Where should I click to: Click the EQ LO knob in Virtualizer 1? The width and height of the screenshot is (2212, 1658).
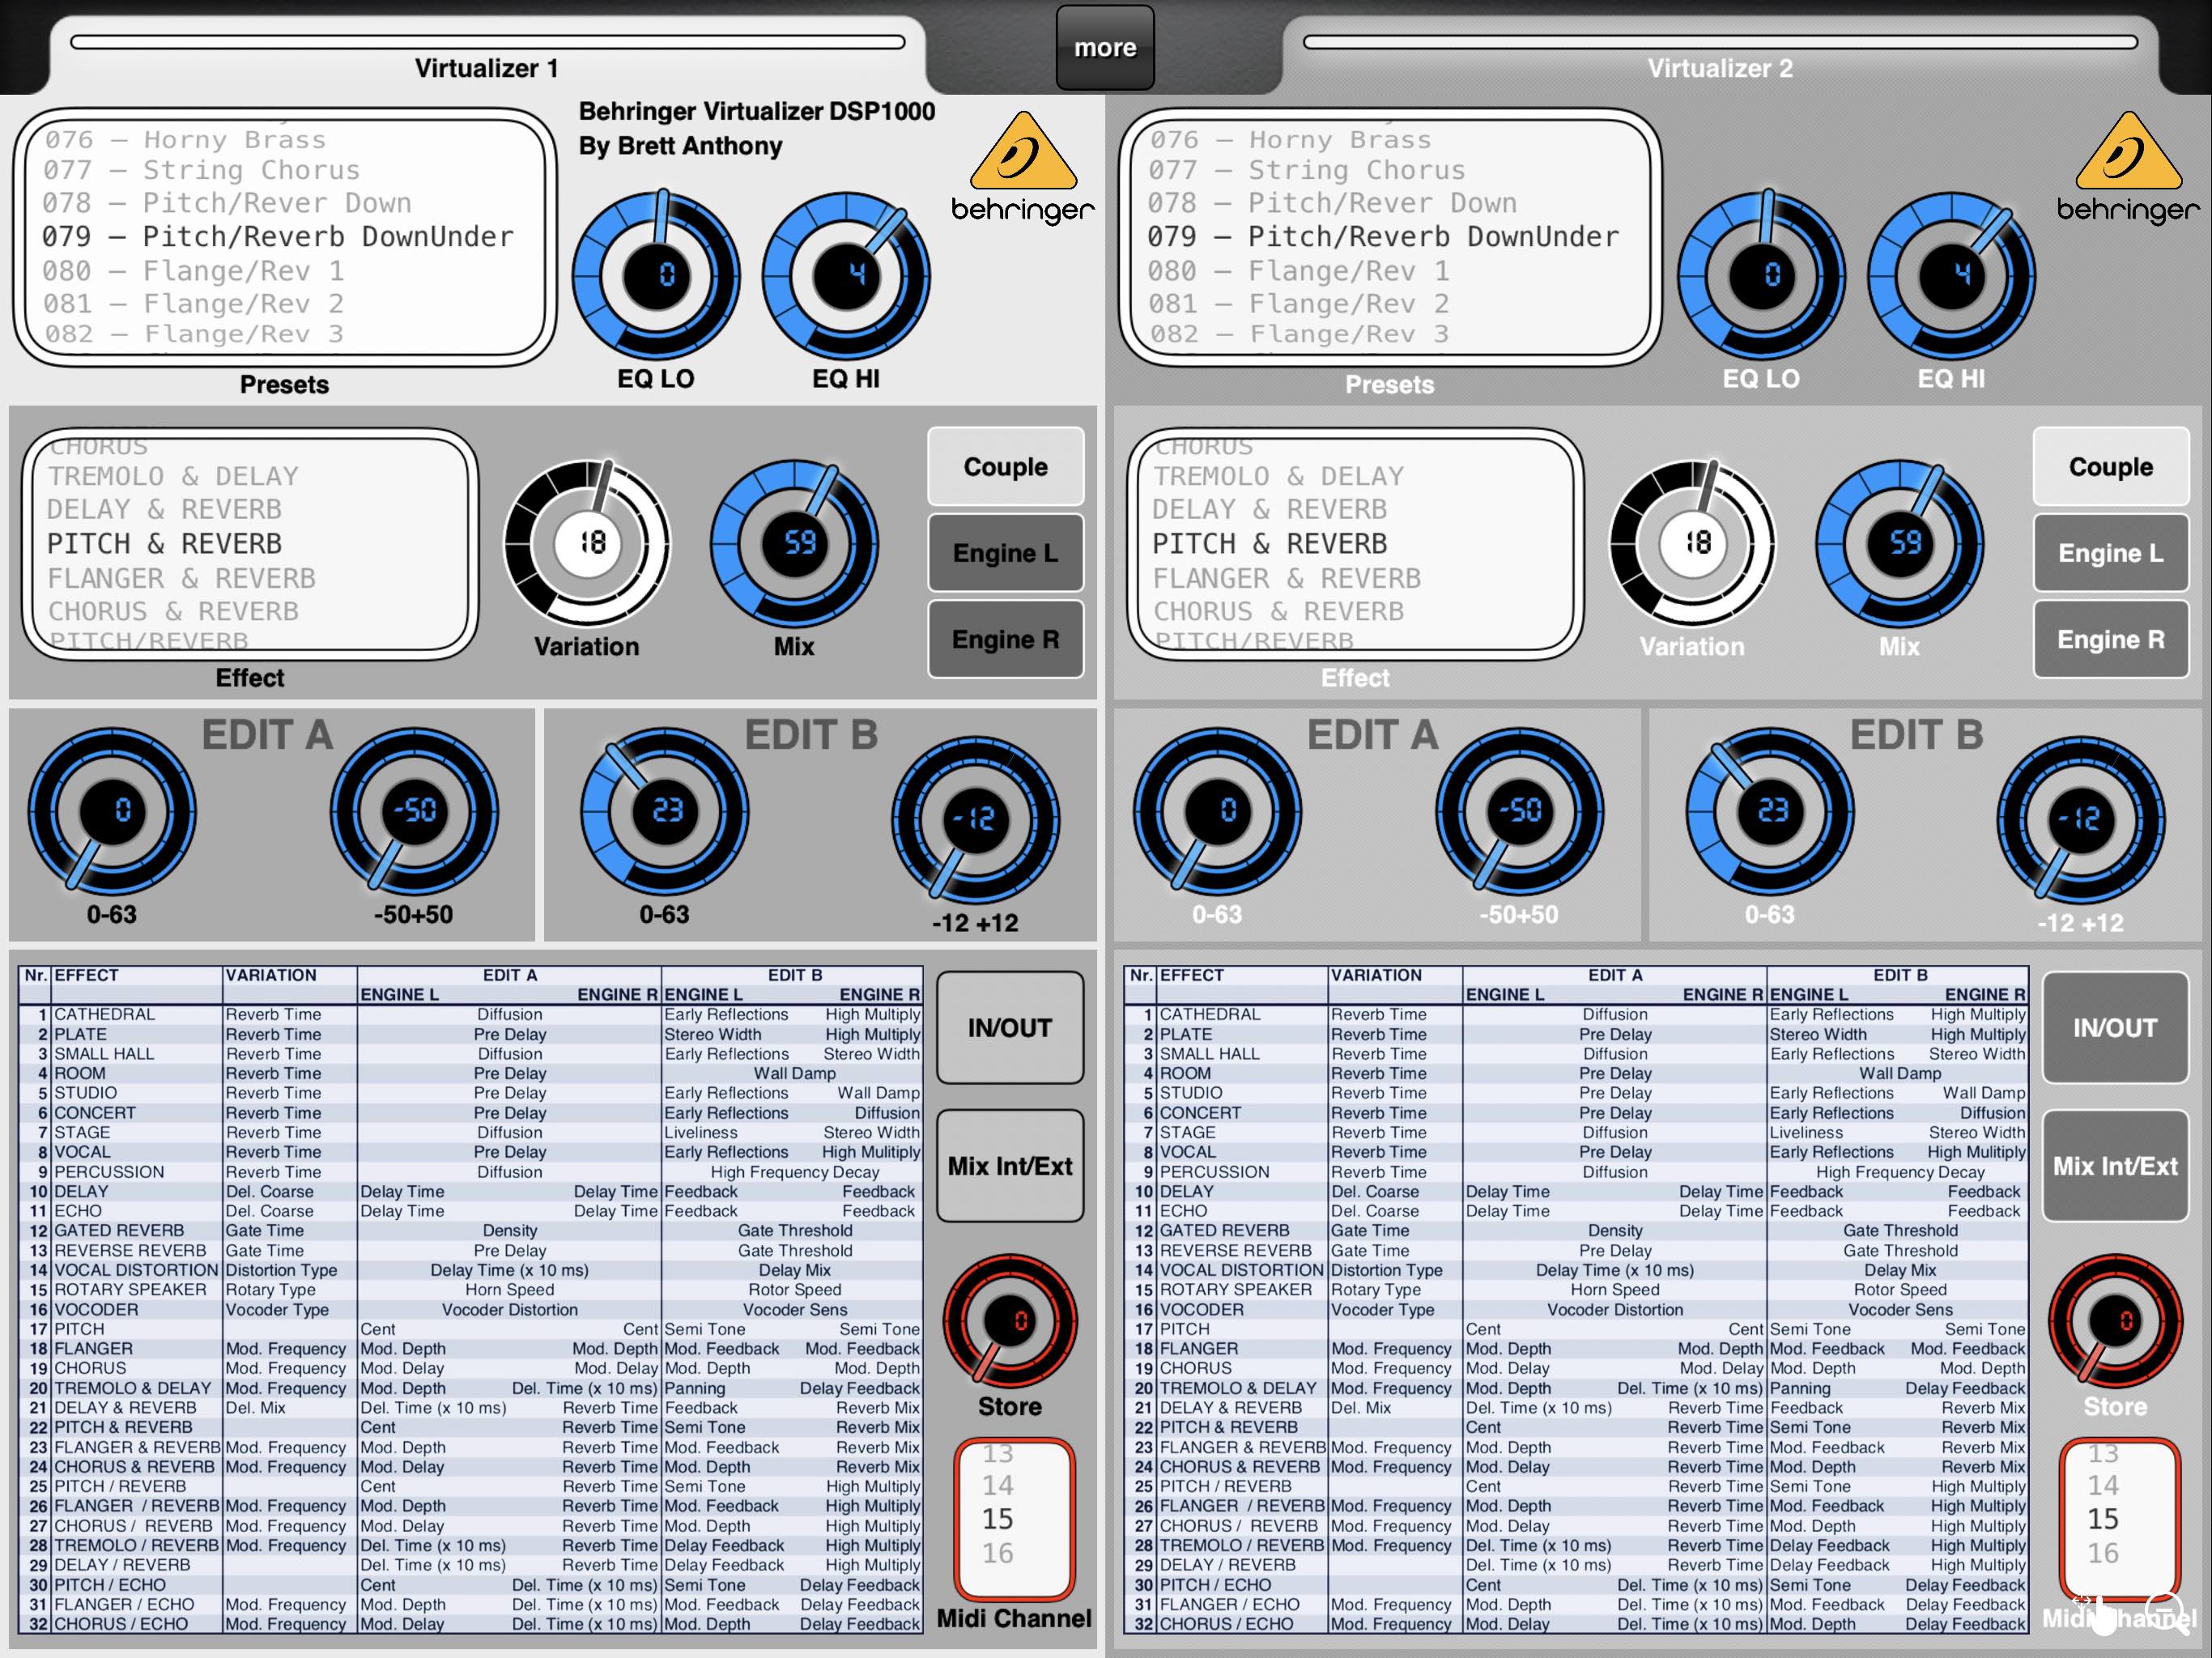click(656, 276)
